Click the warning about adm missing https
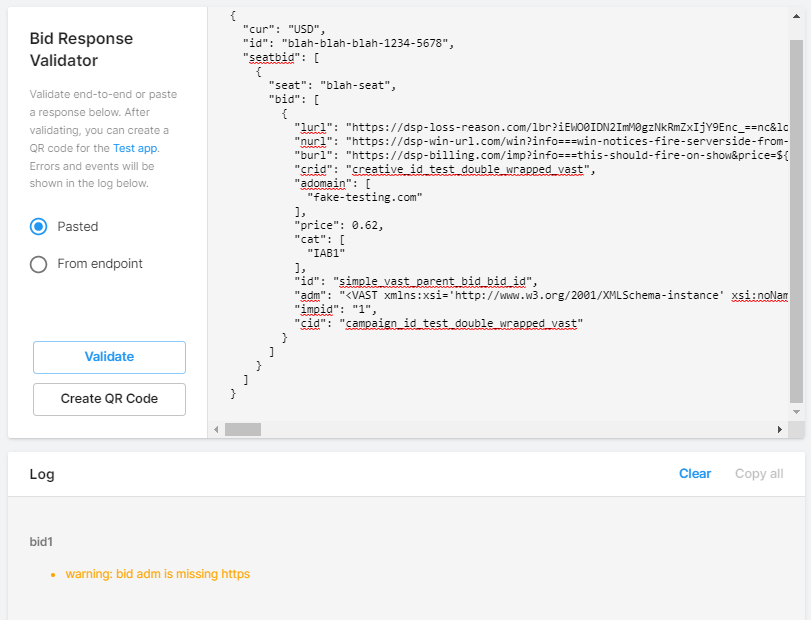The height and width of the screenshot is (620, 811). point(157,574)
